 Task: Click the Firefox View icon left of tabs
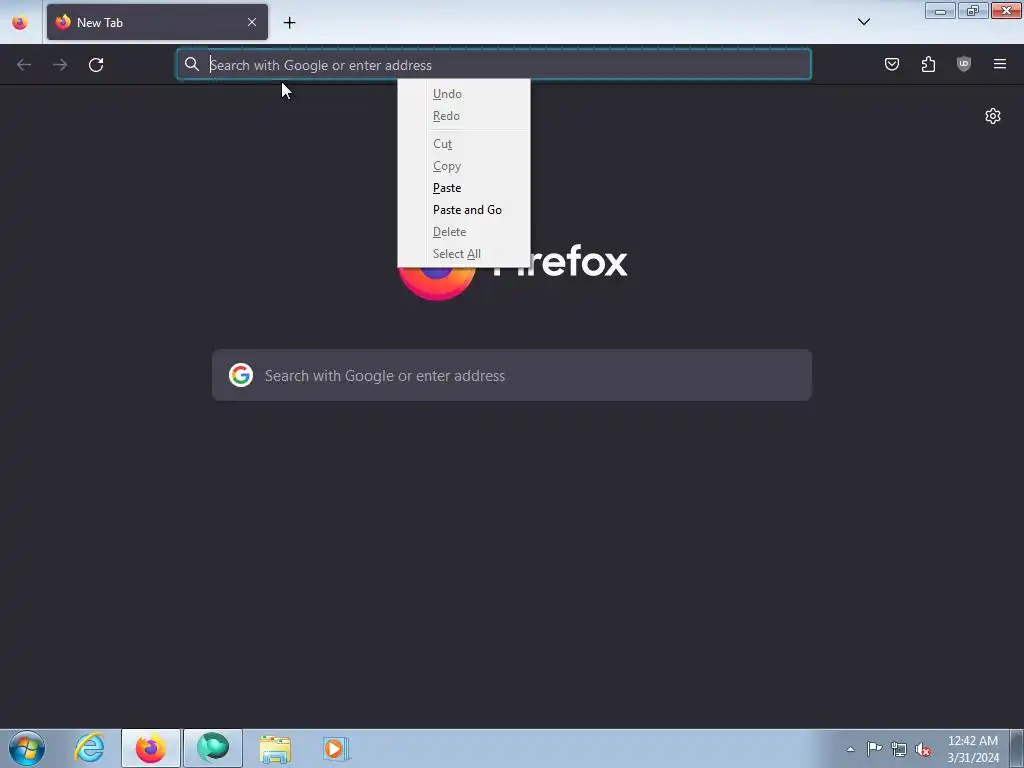[x=20, y=22]
